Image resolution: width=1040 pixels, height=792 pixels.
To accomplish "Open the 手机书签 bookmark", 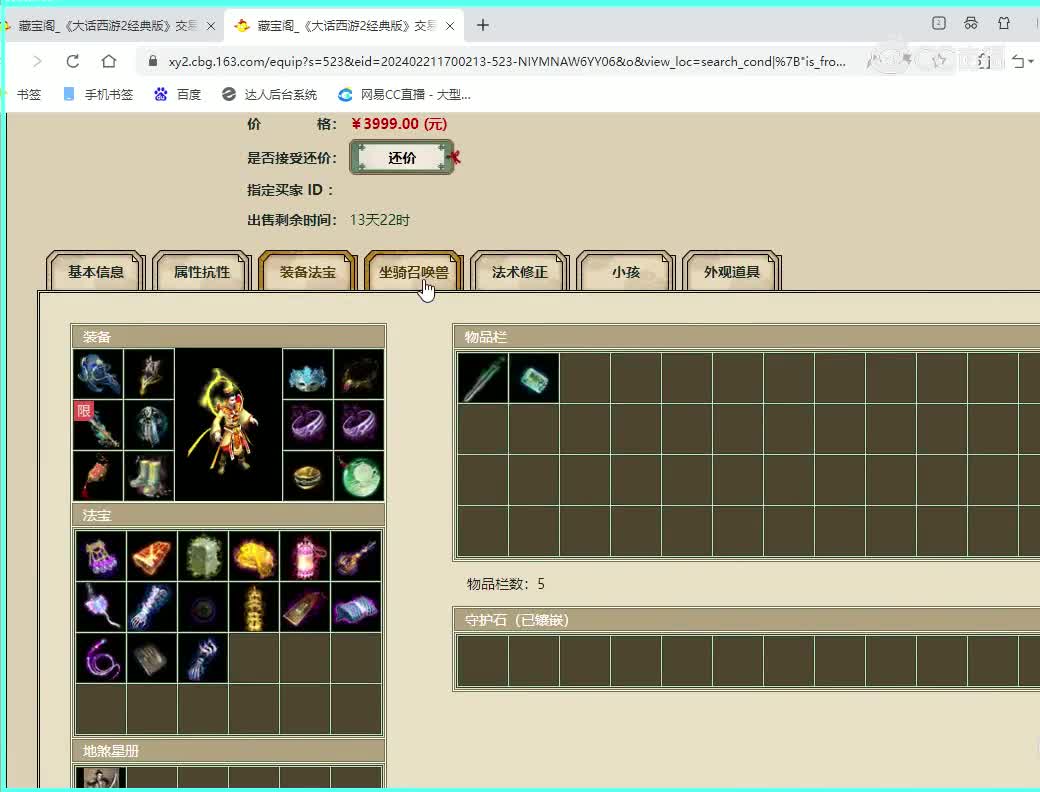I will coord(98,95).
